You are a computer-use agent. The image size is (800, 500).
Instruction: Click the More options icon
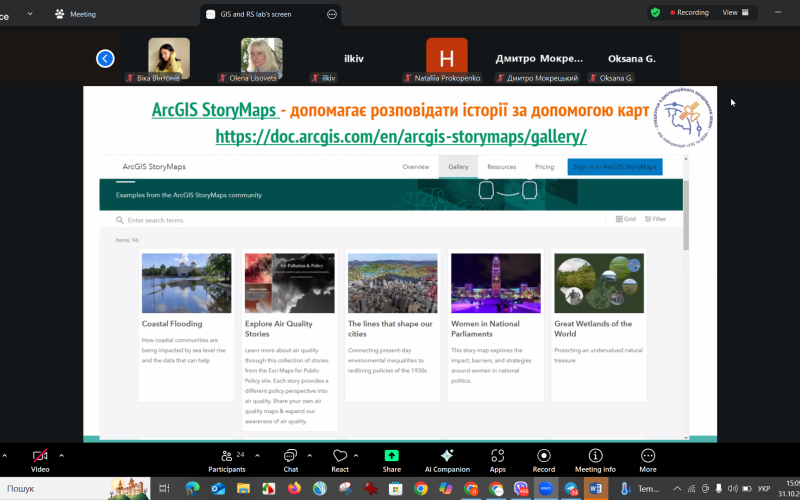point(648,456)
